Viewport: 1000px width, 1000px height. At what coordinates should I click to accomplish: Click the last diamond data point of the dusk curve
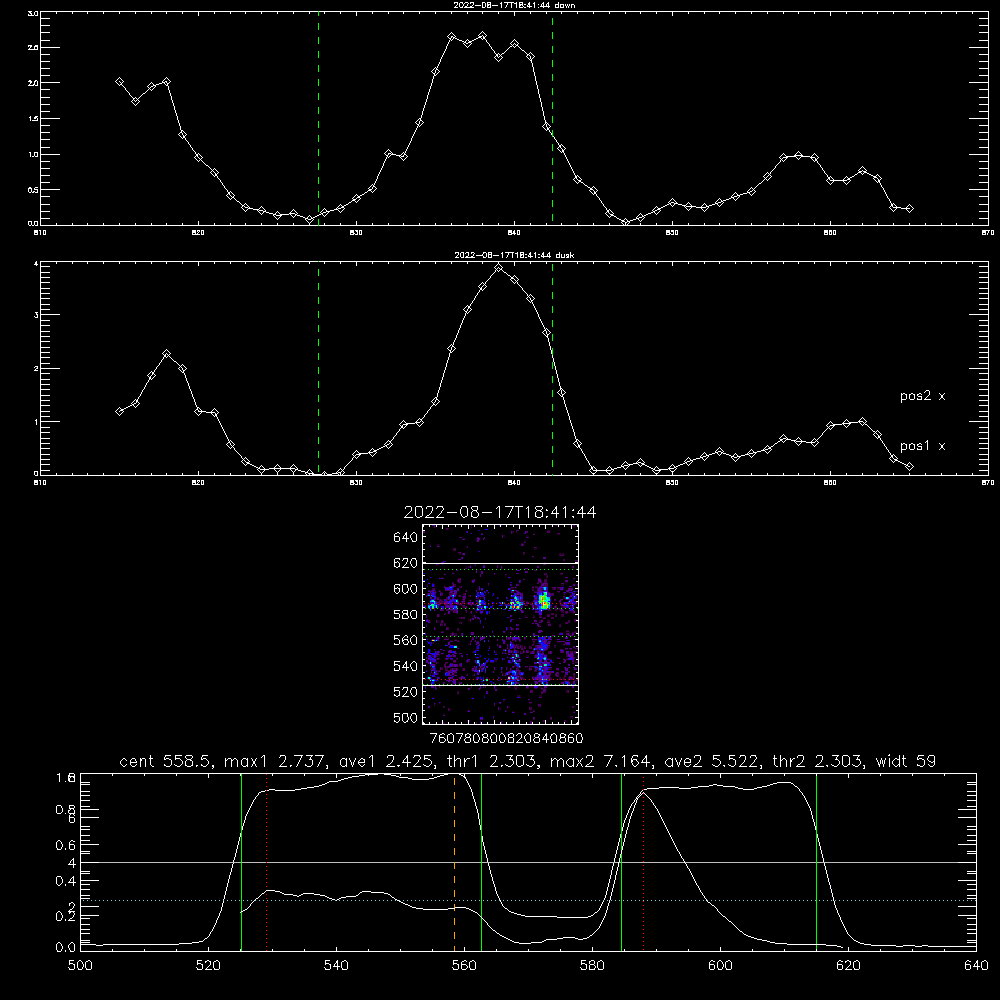click(x=909, y=467)
